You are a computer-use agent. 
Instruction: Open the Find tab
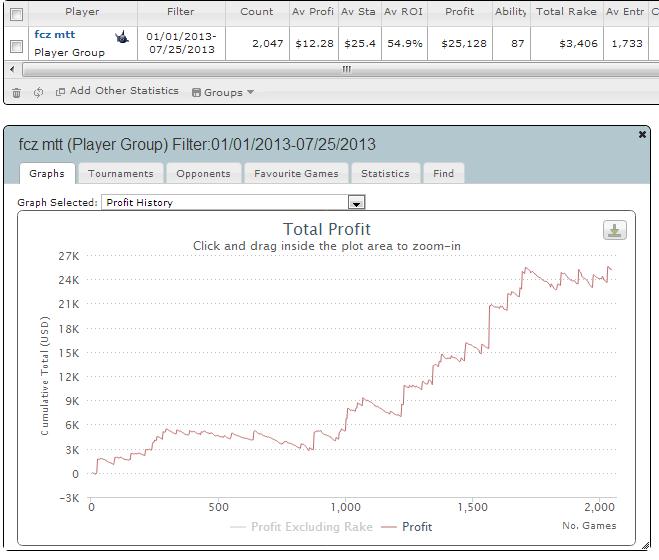[x=444, y=174]
